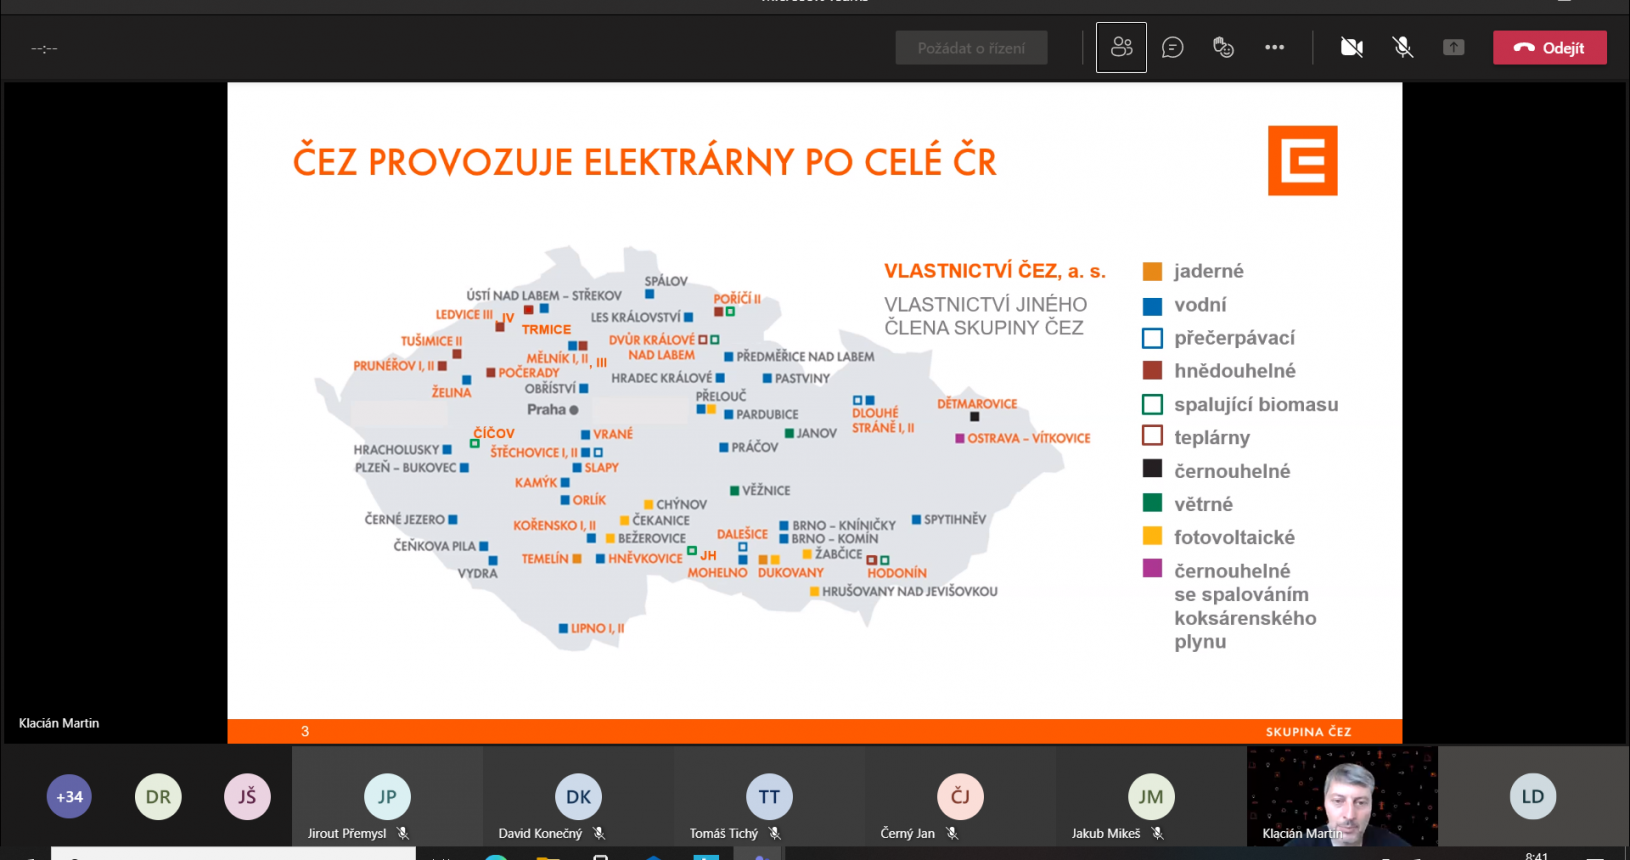
Task: Click the Praha label on the map
Action: [x=546, y=409]
